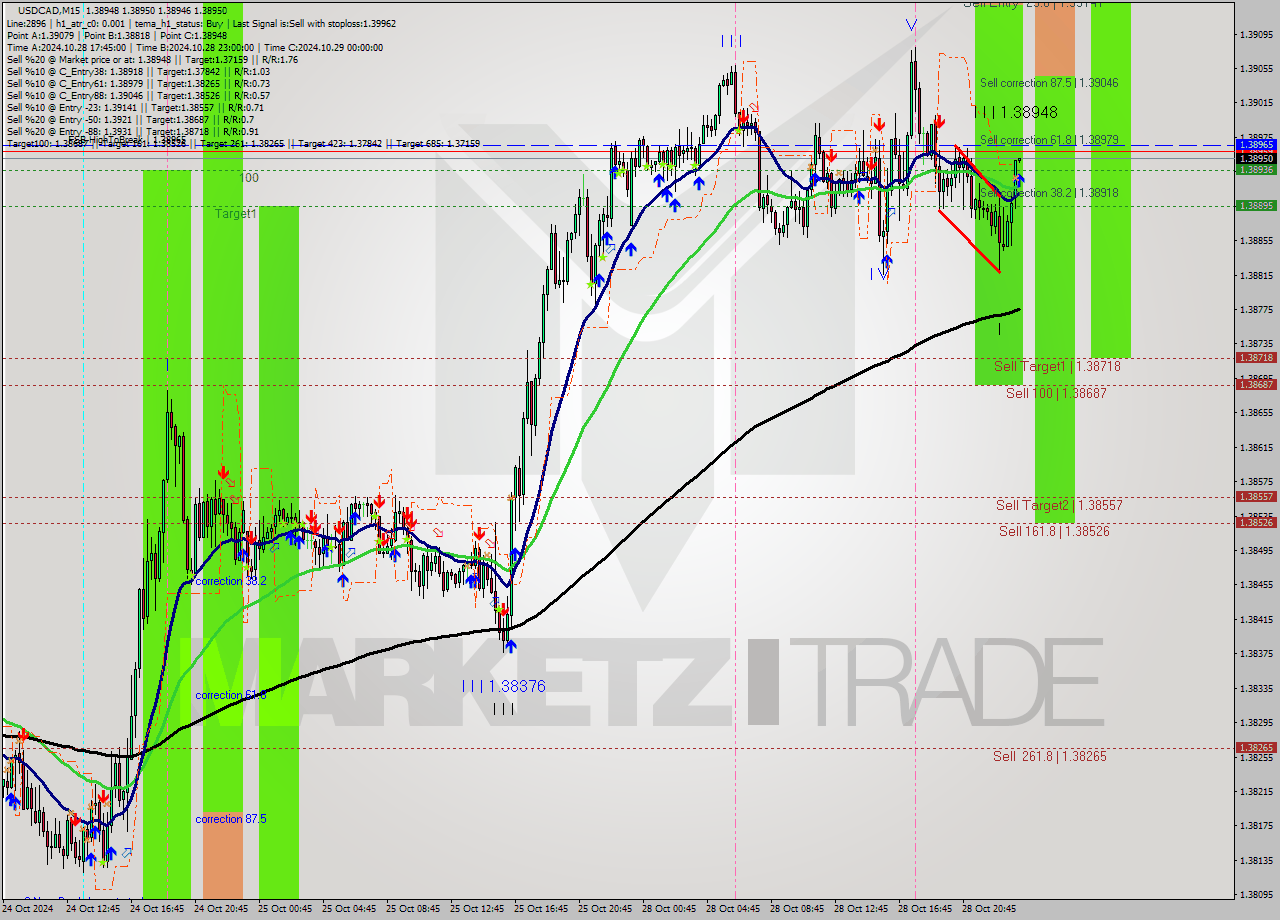
Task: Click the '24 Oct 16:45' time axis label
Action: tap(157, 909)
